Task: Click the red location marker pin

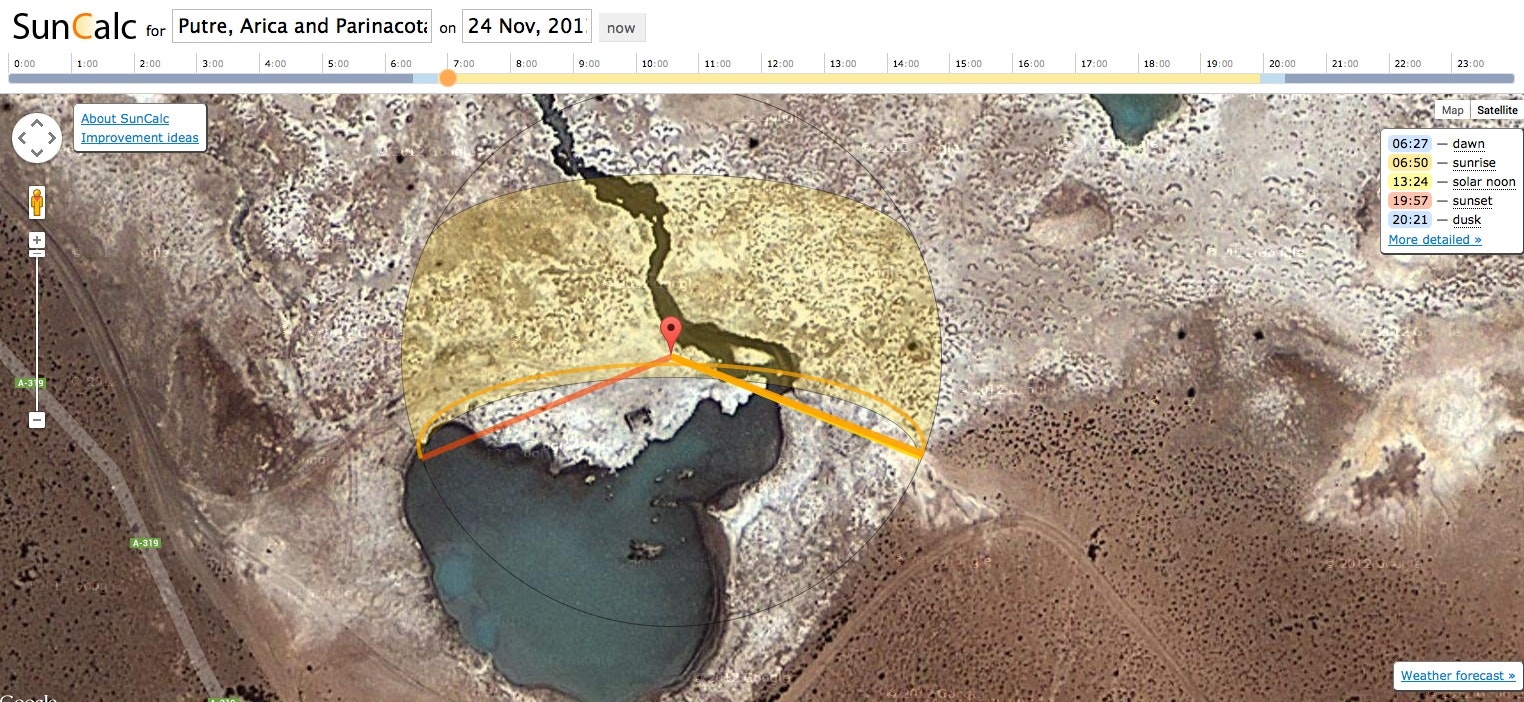Action: 672,334
